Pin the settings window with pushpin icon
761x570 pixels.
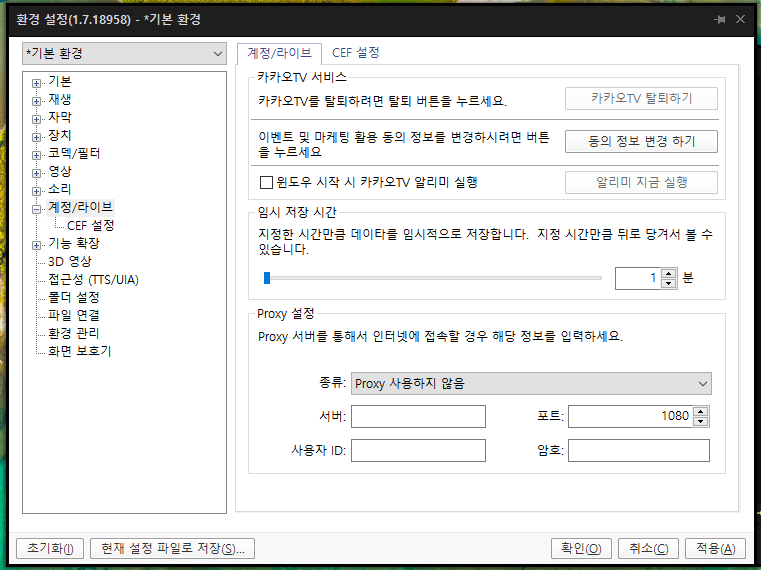[720, 19]
